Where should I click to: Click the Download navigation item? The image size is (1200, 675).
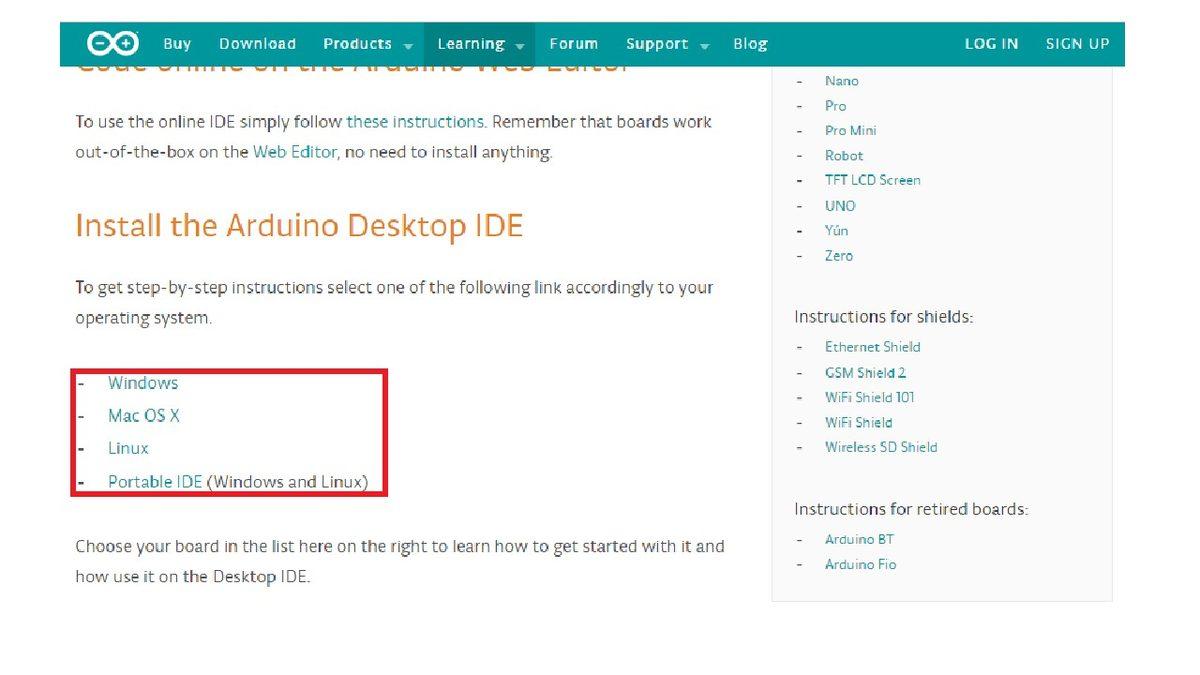[257, 43]
